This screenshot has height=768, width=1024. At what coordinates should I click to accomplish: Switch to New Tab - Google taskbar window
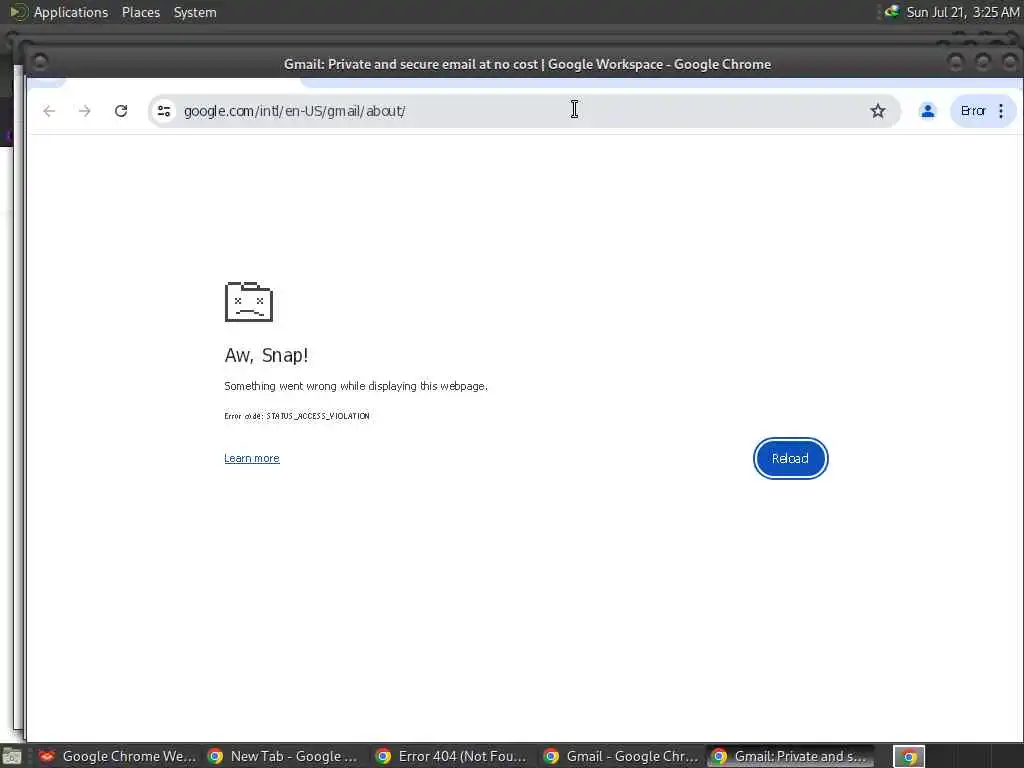(x=283, y=756)
